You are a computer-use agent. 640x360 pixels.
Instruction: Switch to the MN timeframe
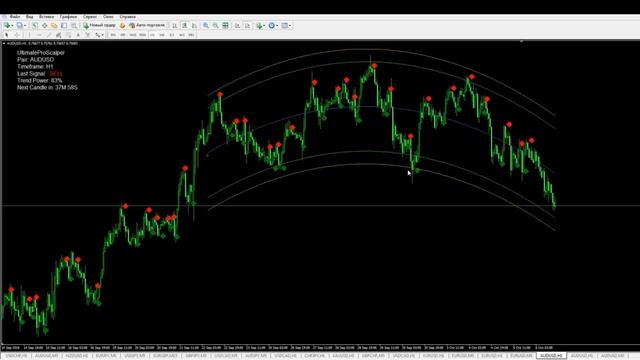pos(191,35)
